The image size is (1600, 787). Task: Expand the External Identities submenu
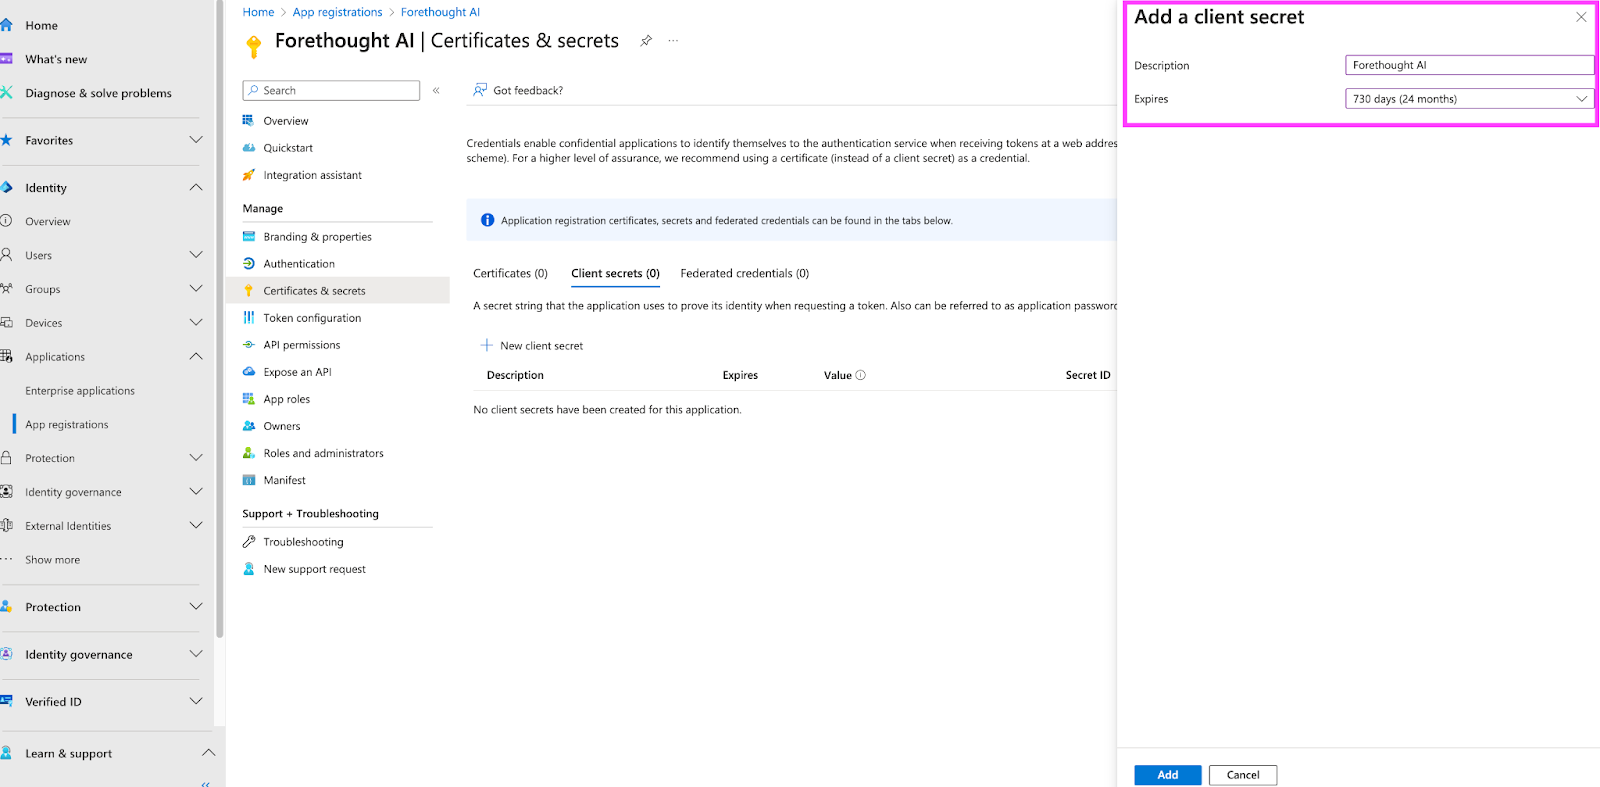coord(196,525)
